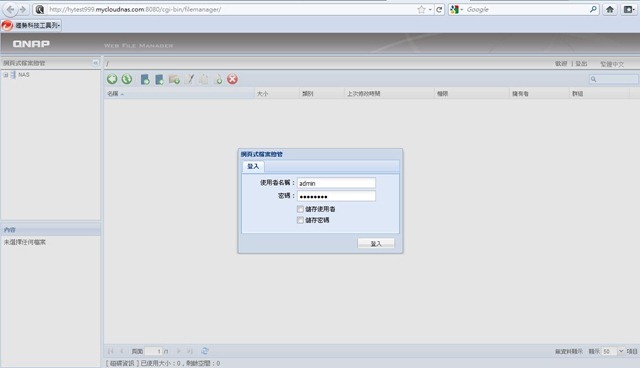Viewport: 640px width, 368px height.
Task: Click the Traditional Chinese language link
Action: [612, 64]
